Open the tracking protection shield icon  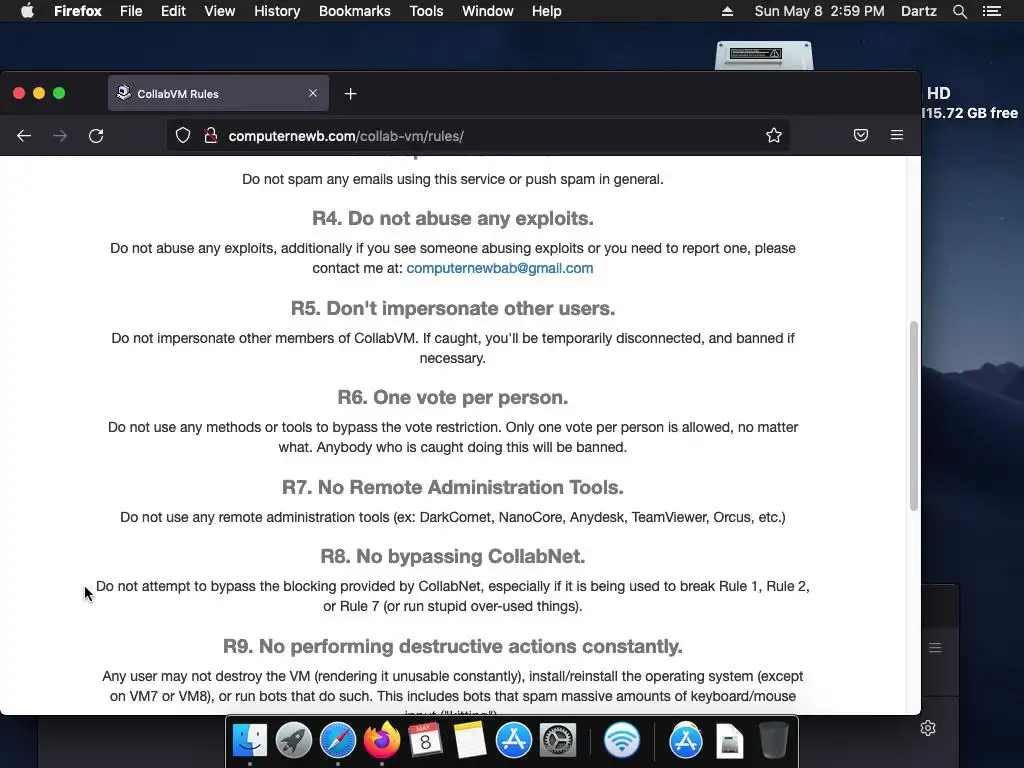coord(183,135)
